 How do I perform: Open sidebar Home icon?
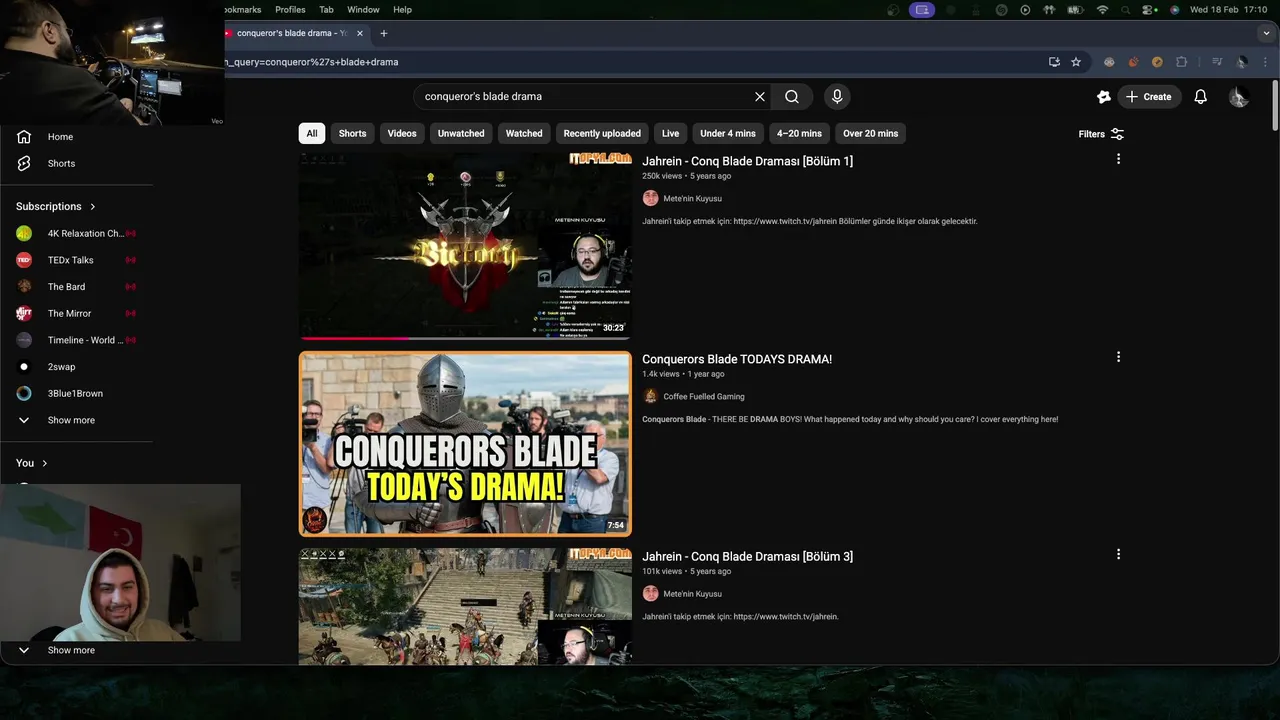[x=24, y=137]
